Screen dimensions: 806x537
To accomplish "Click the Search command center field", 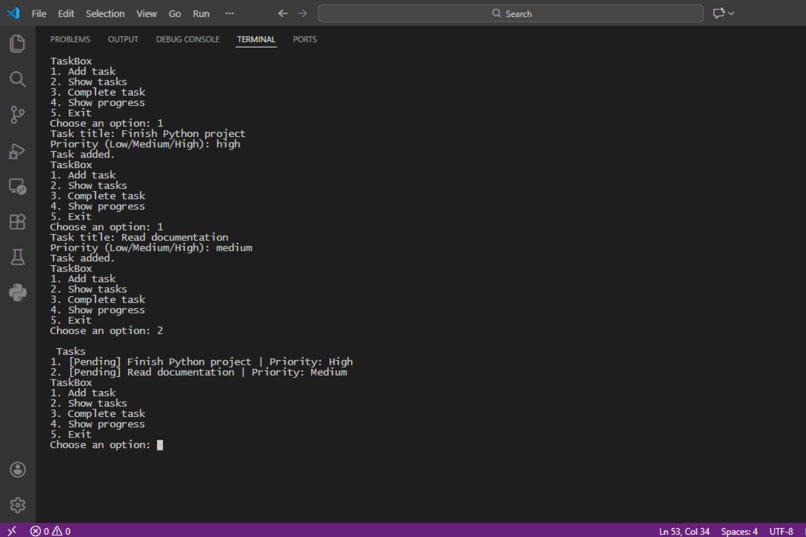I will click(x=510, y=13).
